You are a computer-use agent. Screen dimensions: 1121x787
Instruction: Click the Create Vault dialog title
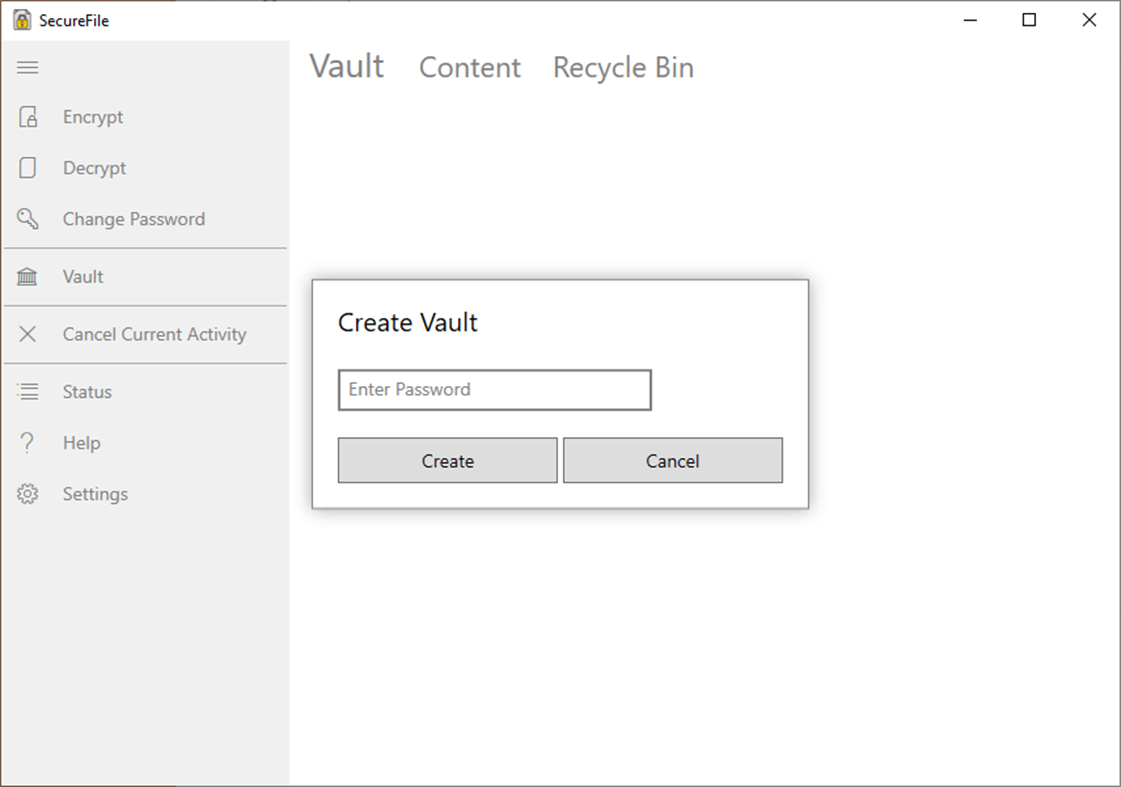point(408,322)
